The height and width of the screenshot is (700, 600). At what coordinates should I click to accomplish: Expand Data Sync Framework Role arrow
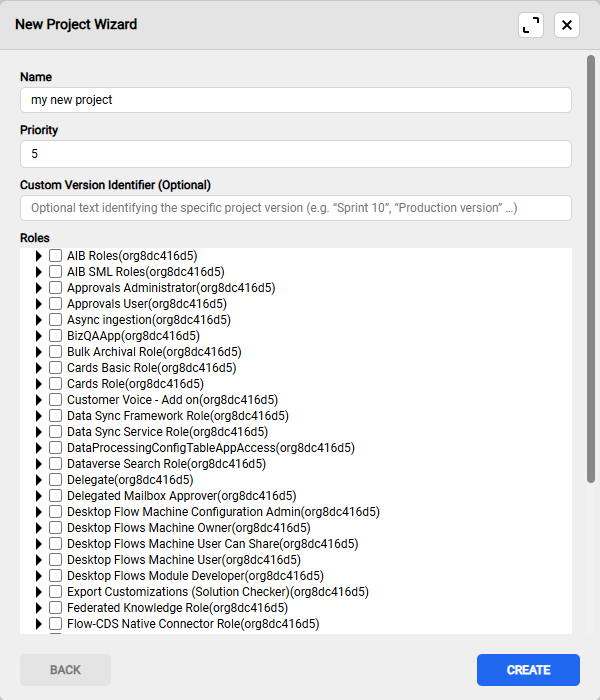coord(39,416)
